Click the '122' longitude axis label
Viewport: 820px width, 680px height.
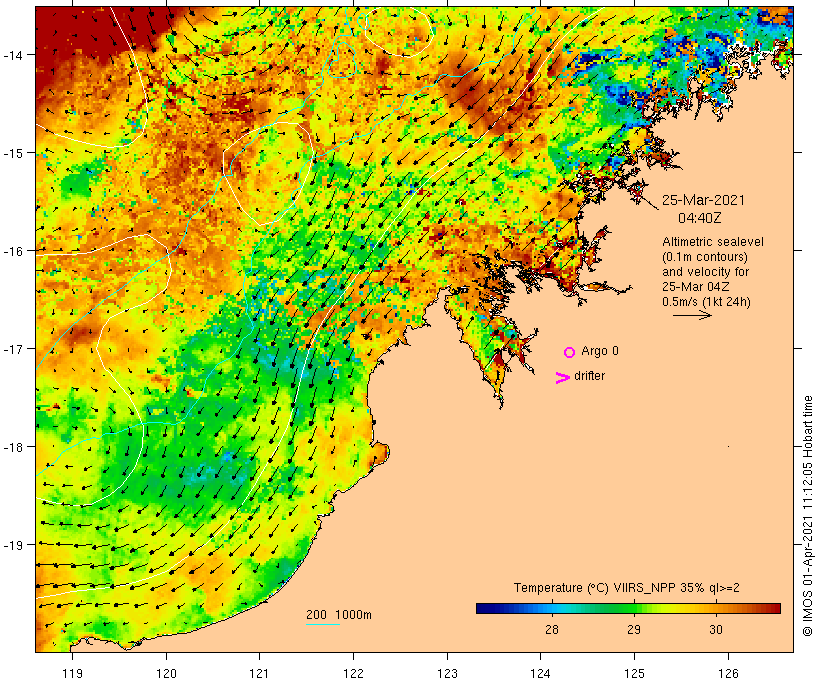click(353, 673)
